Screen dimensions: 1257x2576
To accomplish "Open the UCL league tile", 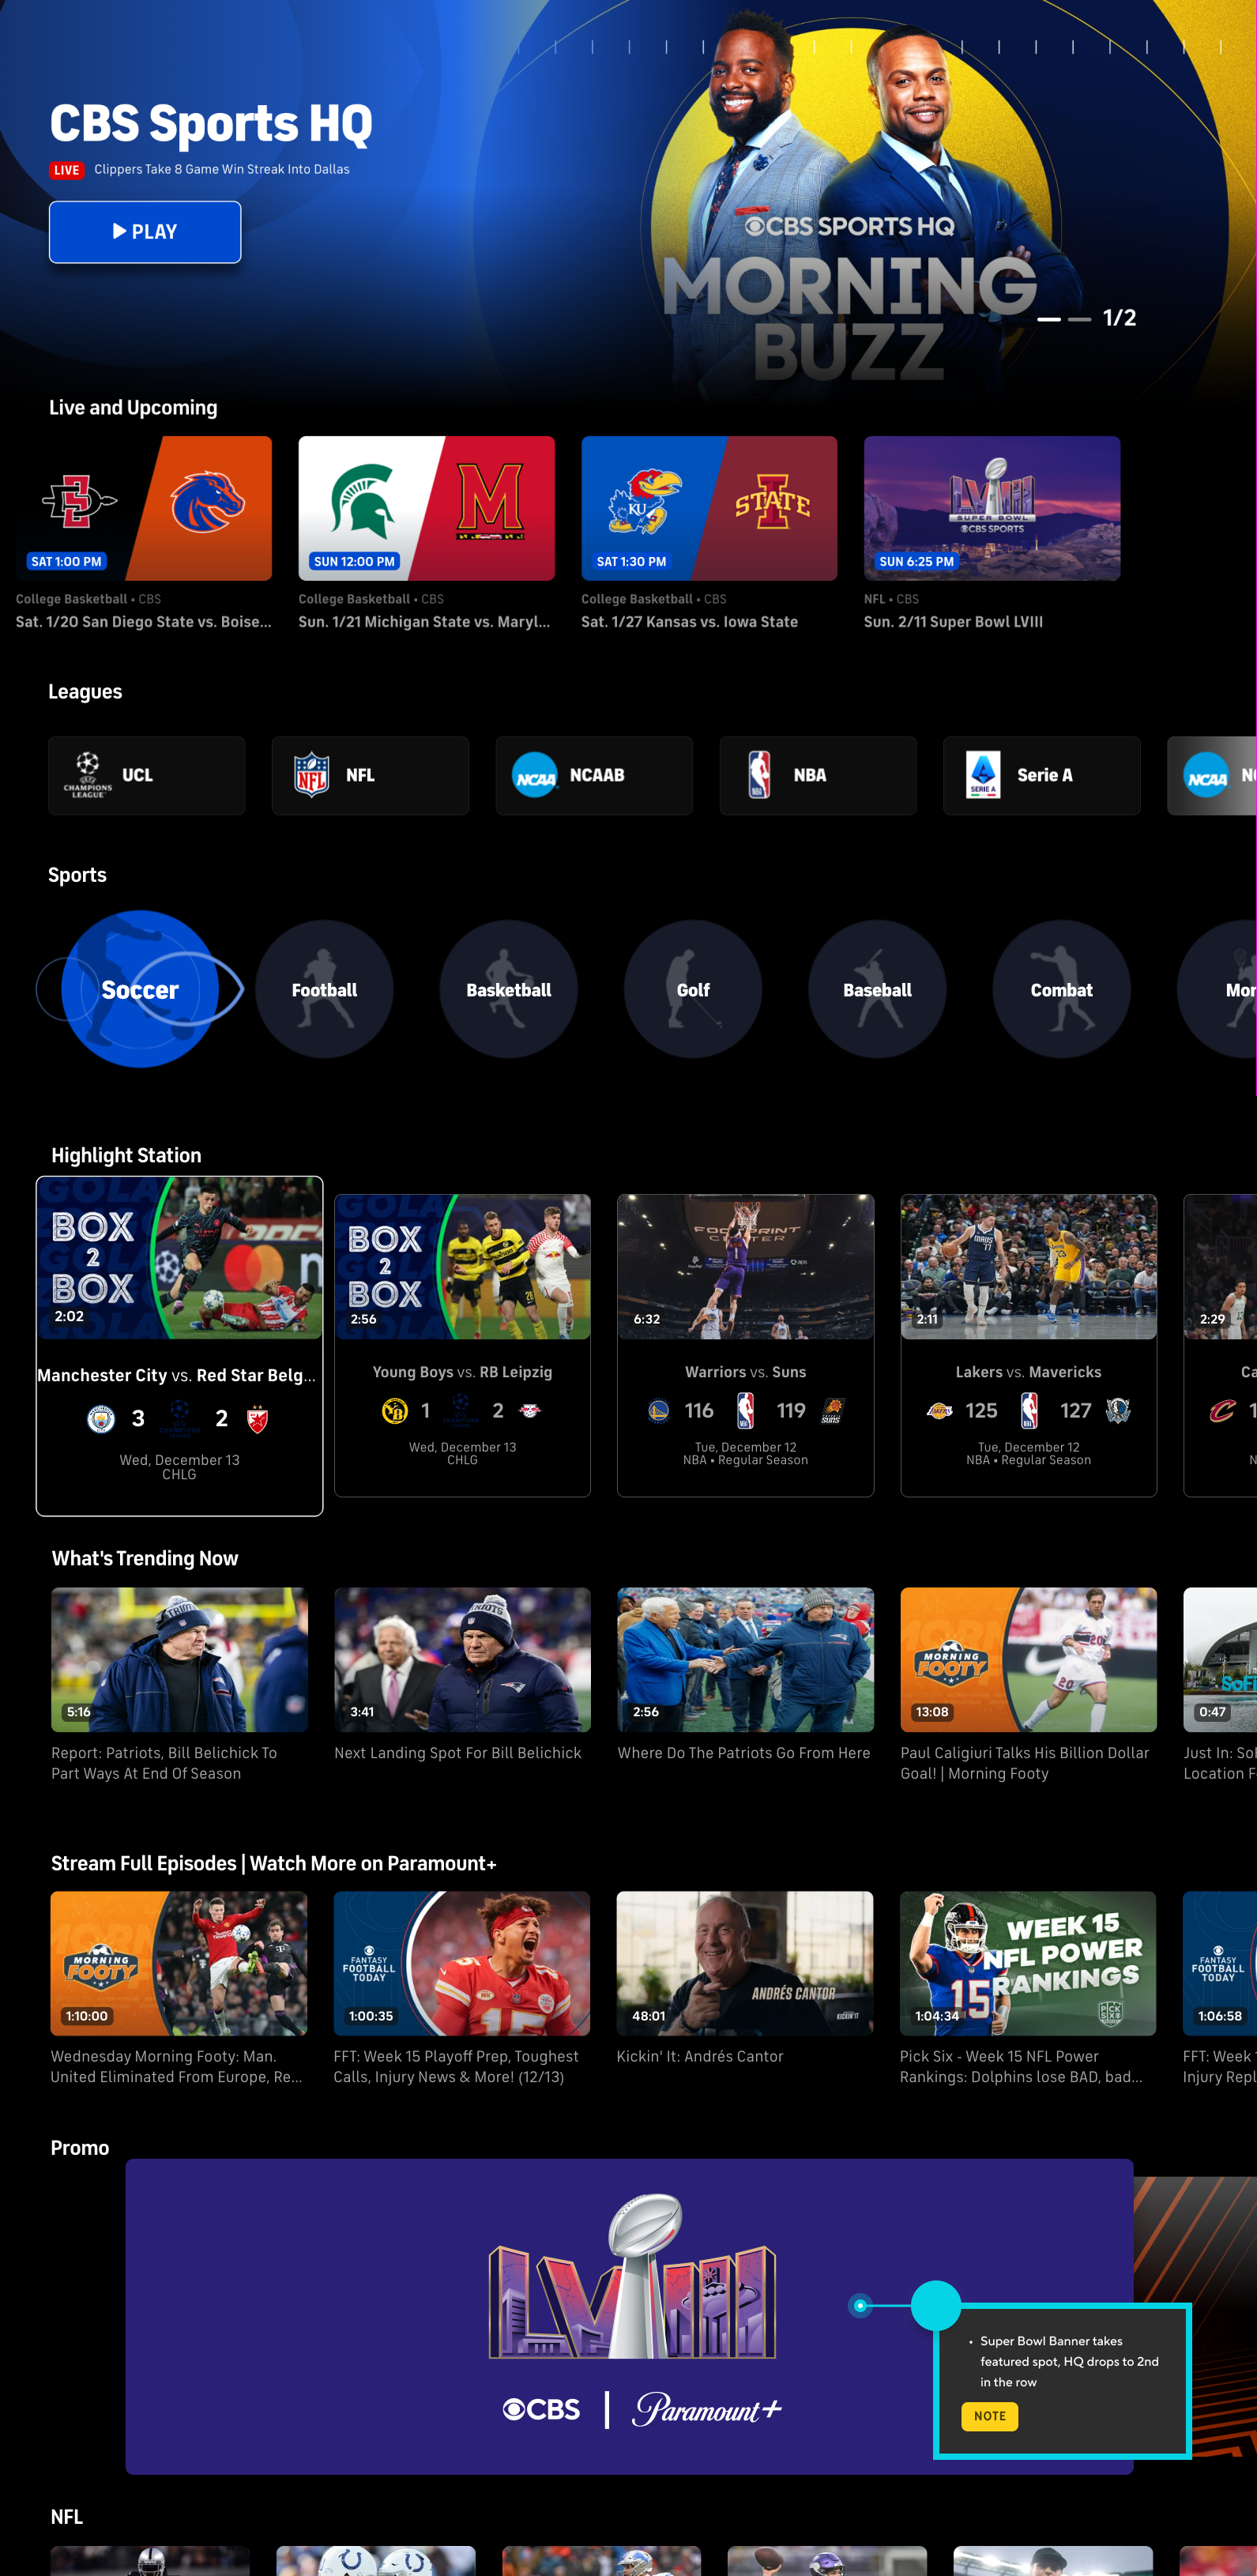I will pos(147,776).
